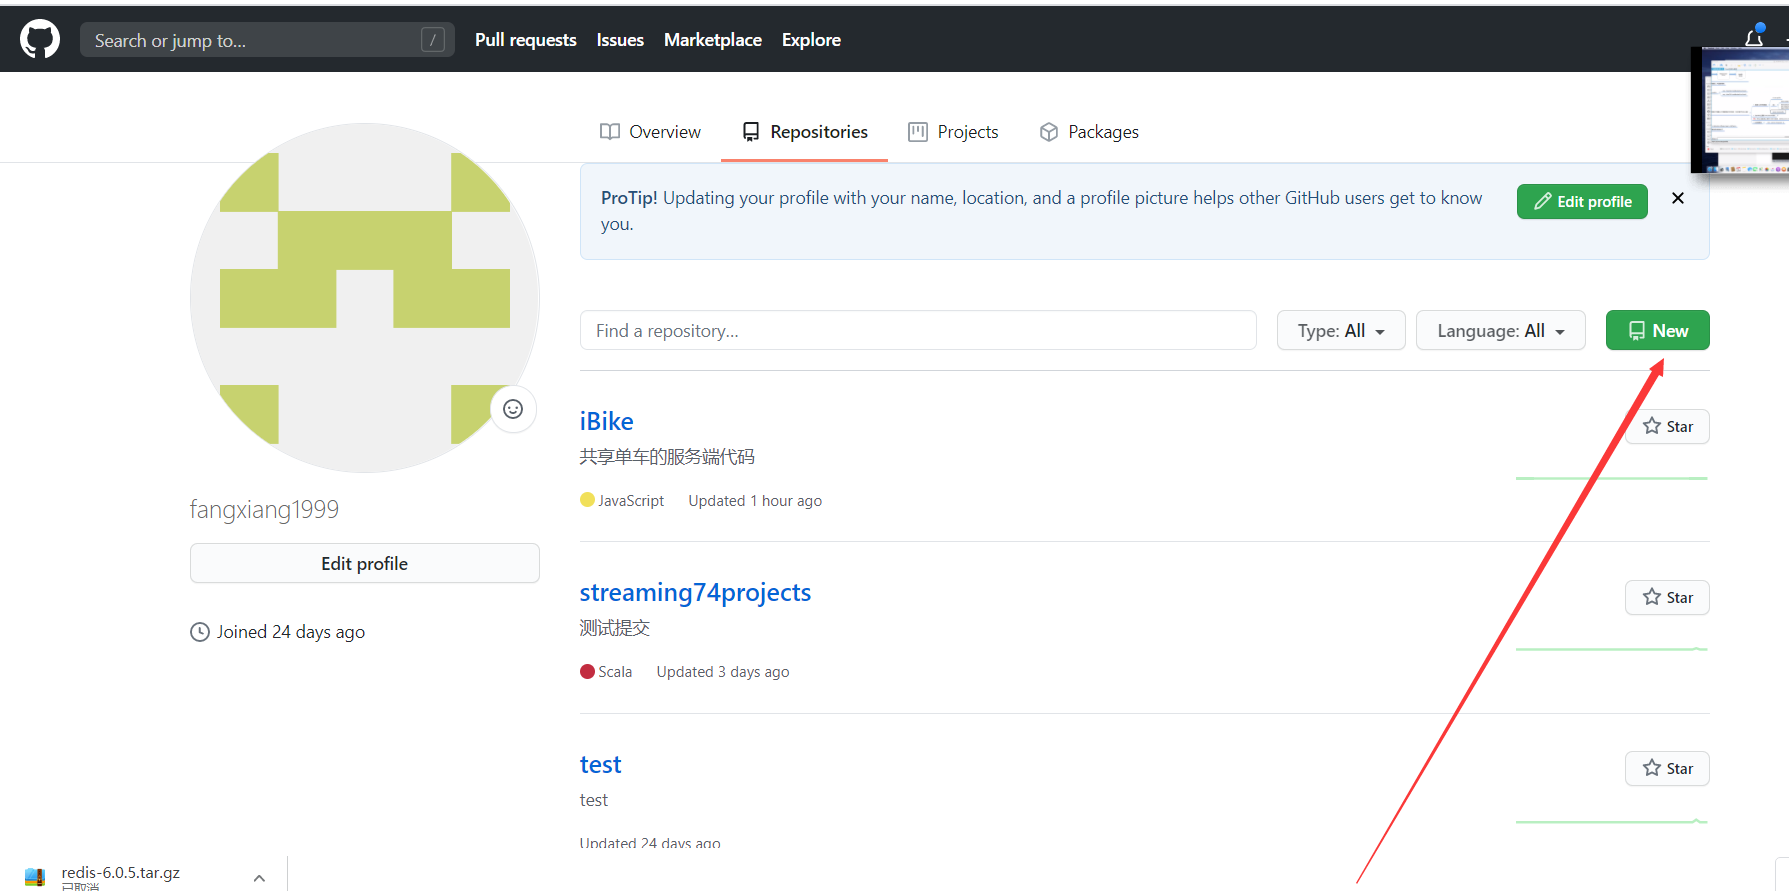
Task: Star the streaming74projects repository
Action: coord(1667,598)
